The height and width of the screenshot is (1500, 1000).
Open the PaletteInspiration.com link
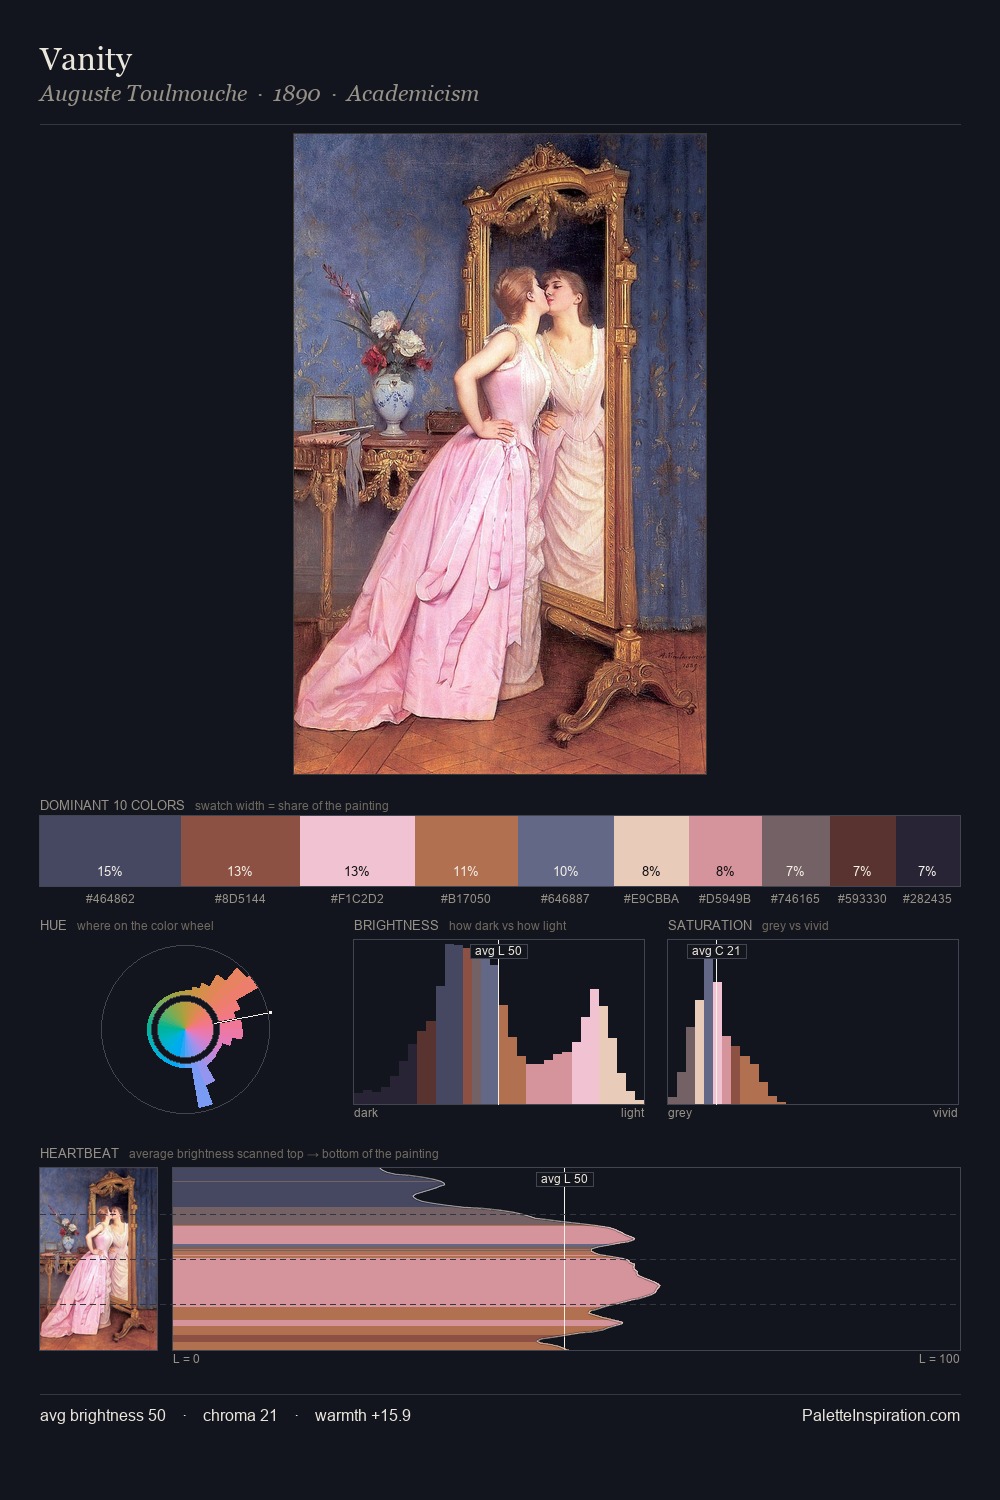881,1416
